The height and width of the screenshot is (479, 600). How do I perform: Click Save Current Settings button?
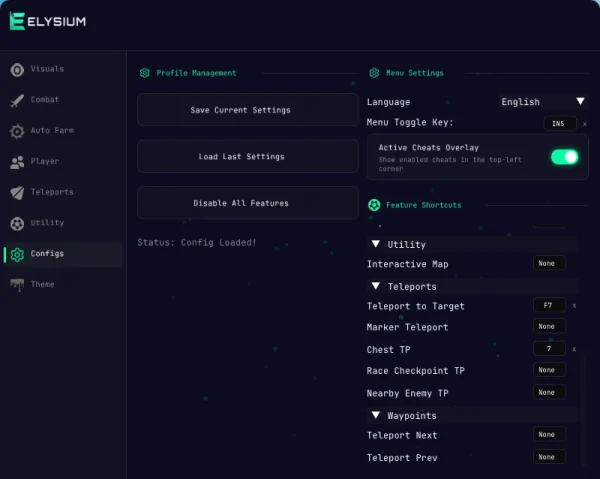click(248, 110)
